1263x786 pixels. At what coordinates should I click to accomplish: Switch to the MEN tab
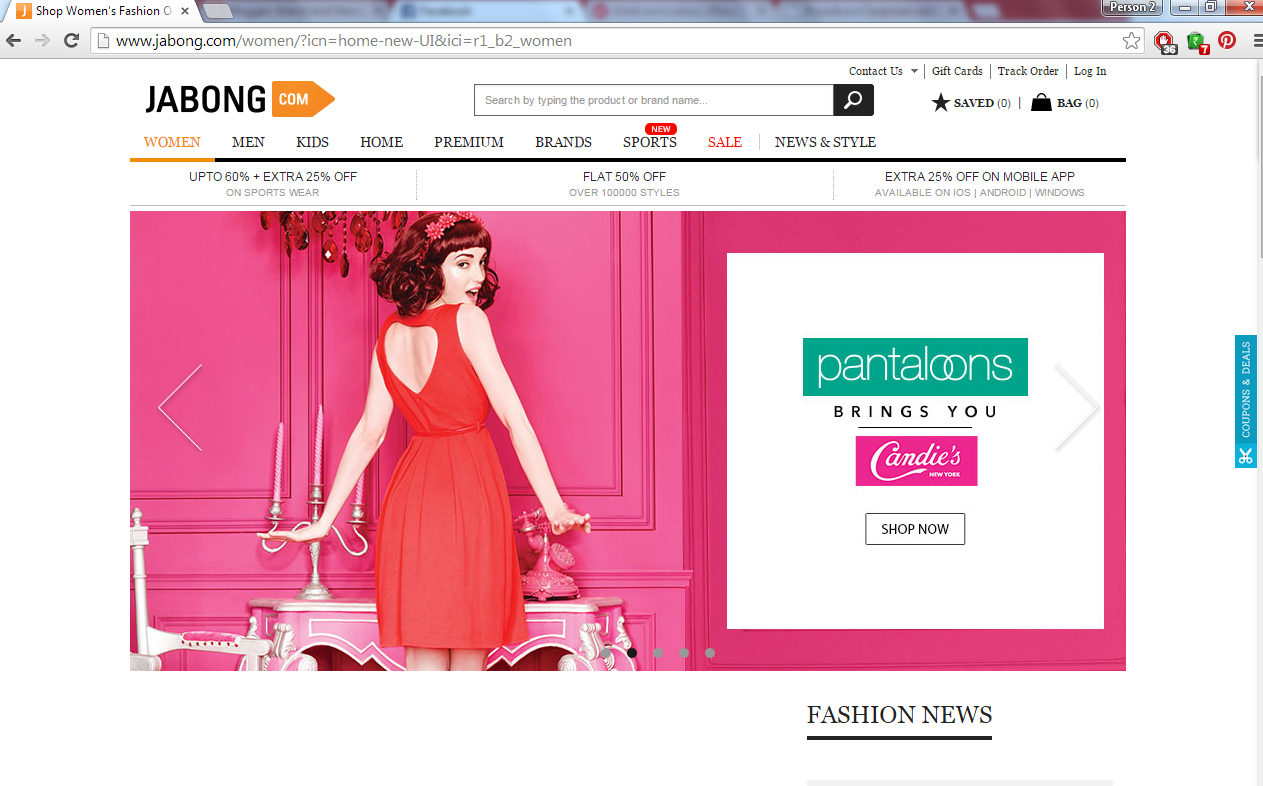point(248,142)
